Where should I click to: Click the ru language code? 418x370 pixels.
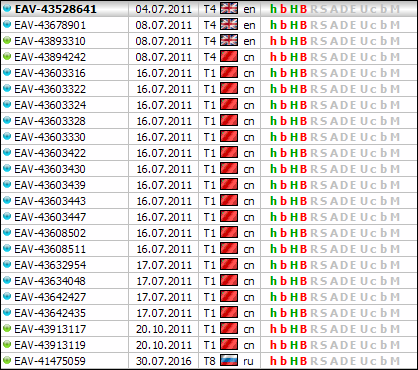coord(248,362)
